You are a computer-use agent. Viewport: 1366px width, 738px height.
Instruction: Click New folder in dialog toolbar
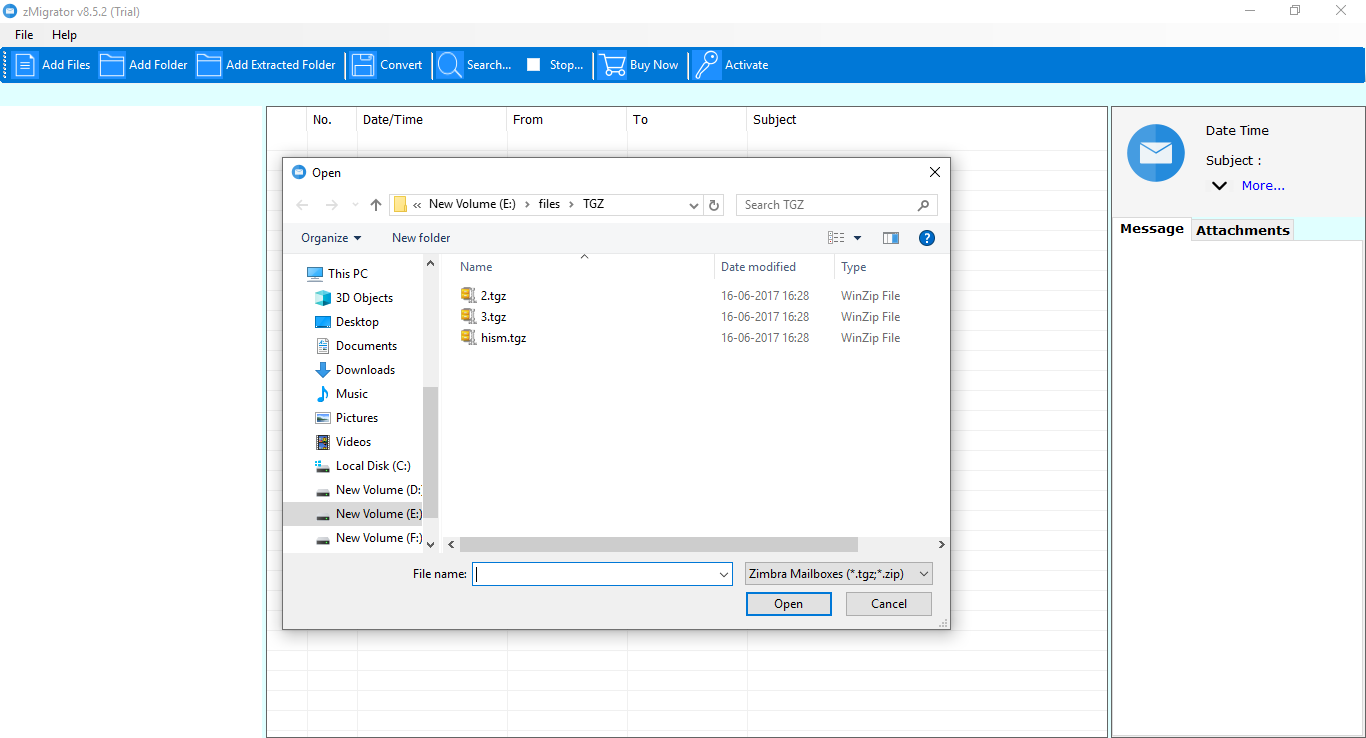click(x=421, y=238)
